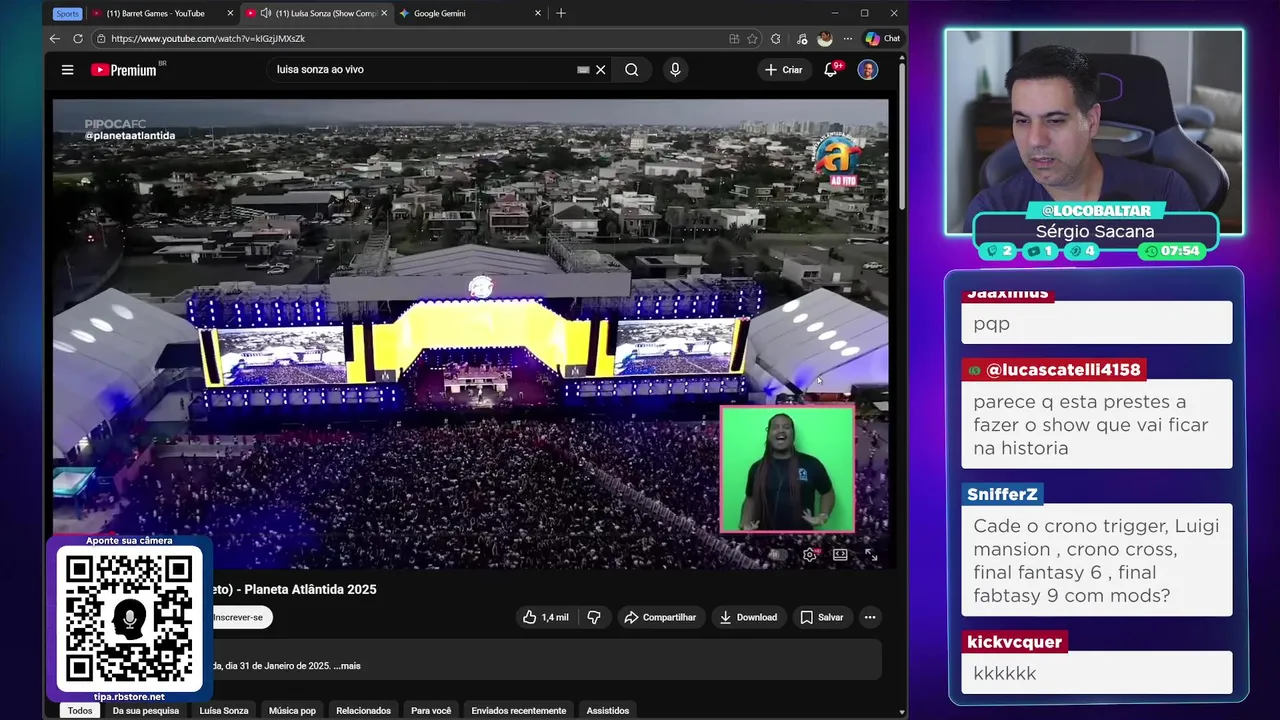The height and width of the screenshot is (720, 1280).
Task: Open the Sports tab group label
Action: pyautogui.click(x=67, y=13)
